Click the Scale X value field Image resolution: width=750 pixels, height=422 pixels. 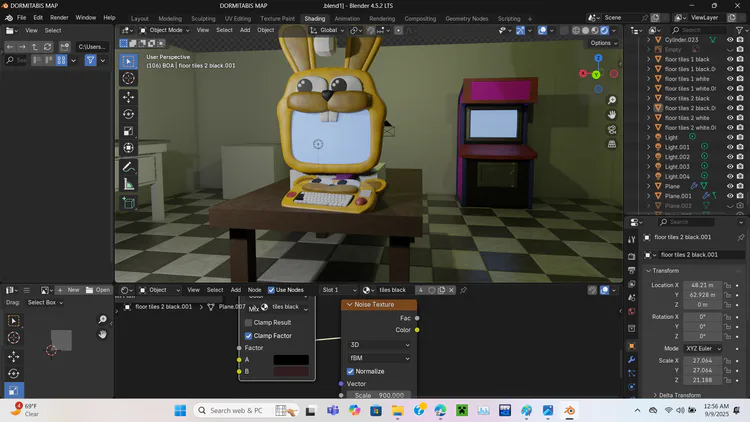coord(702,361)
